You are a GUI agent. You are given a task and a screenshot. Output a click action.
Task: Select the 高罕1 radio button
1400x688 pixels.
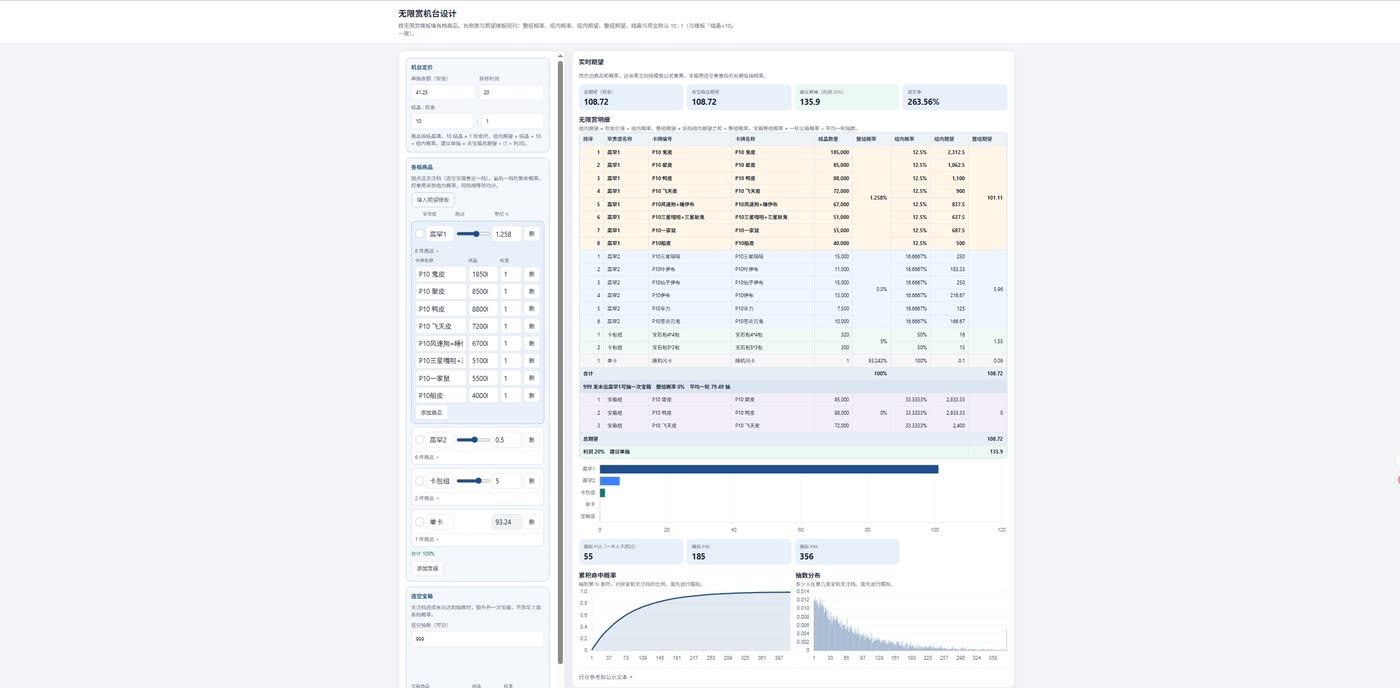pos(420,234)
